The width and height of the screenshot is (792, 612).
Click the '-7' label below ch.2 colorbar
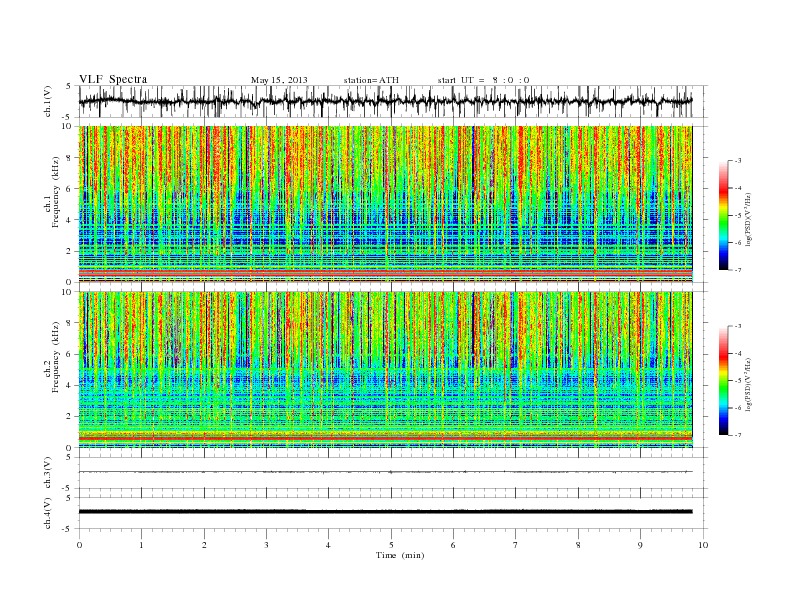tap(737, 435)
